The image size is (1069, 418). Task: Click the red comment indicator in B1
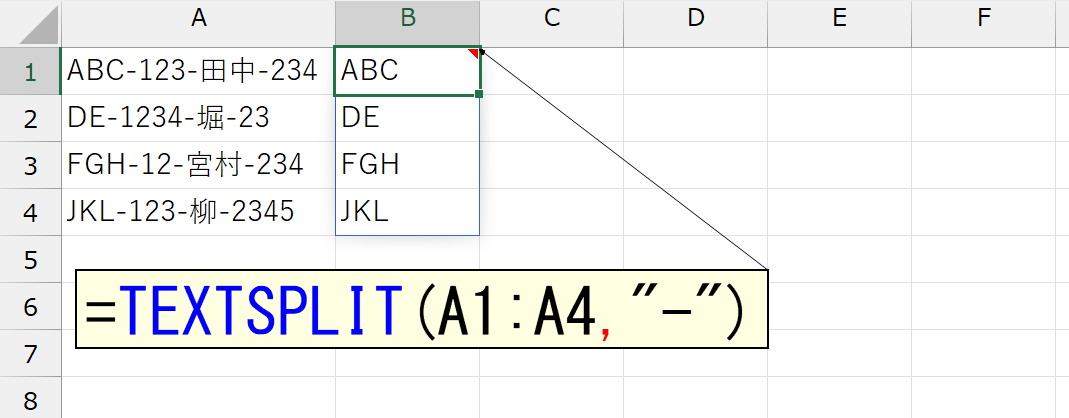coord(474,53)
